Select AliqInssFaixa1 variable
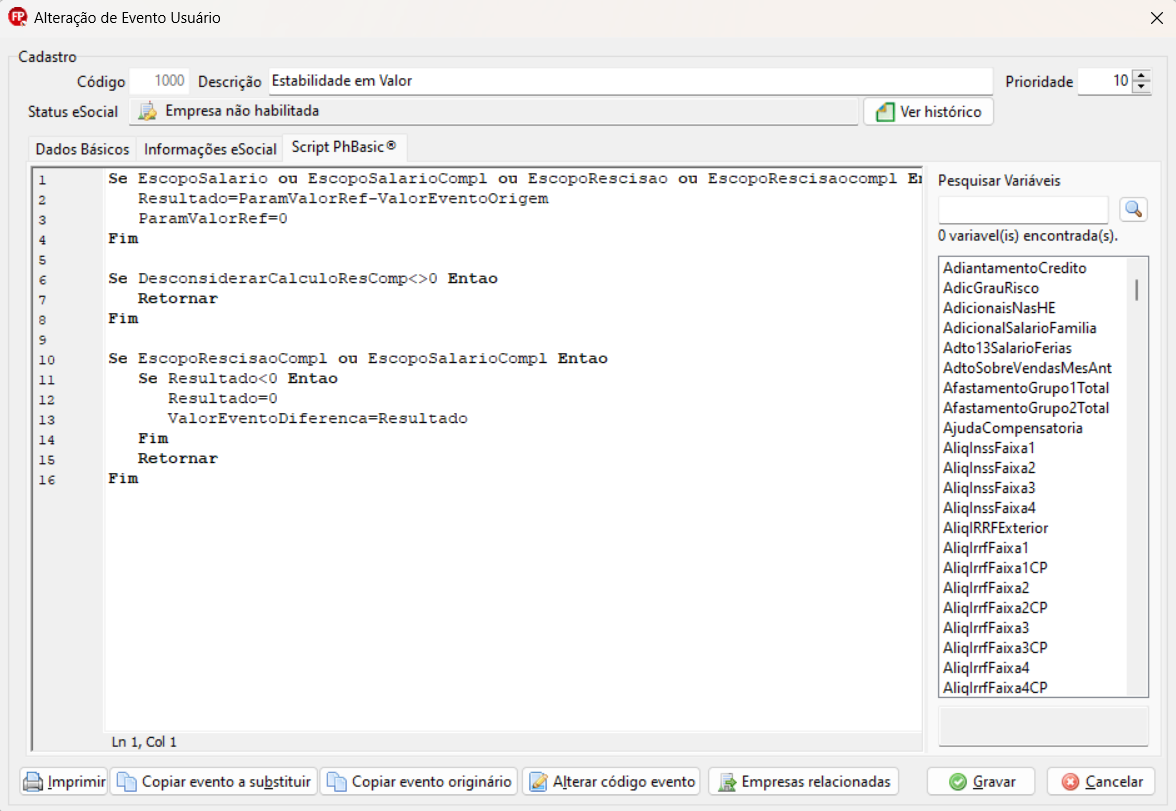Viewport: 1176px width, 811px height. (988, 449)
